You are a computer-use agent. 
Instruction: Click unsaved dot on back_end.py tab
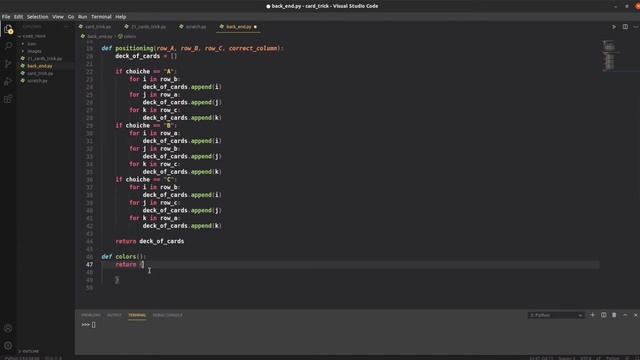point(256,27)
